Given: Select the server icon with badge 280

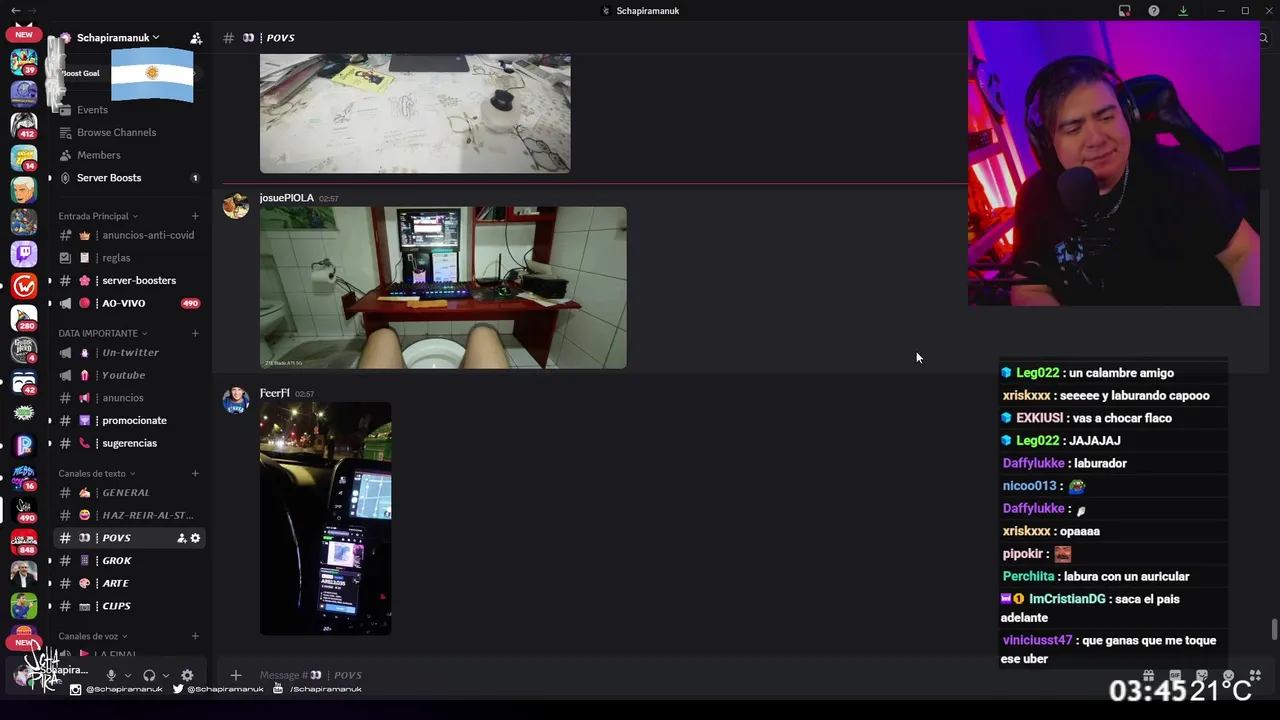Looking at the screenshot, I should (x=24, y=318).
